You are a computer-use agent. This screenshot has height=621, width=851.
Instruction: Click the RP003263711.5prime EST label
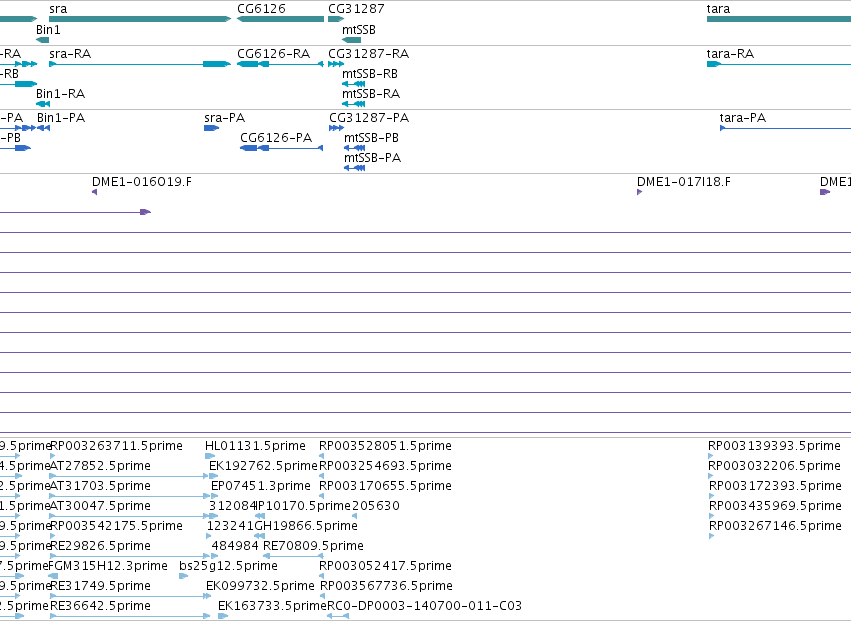(x=116, y=446)
